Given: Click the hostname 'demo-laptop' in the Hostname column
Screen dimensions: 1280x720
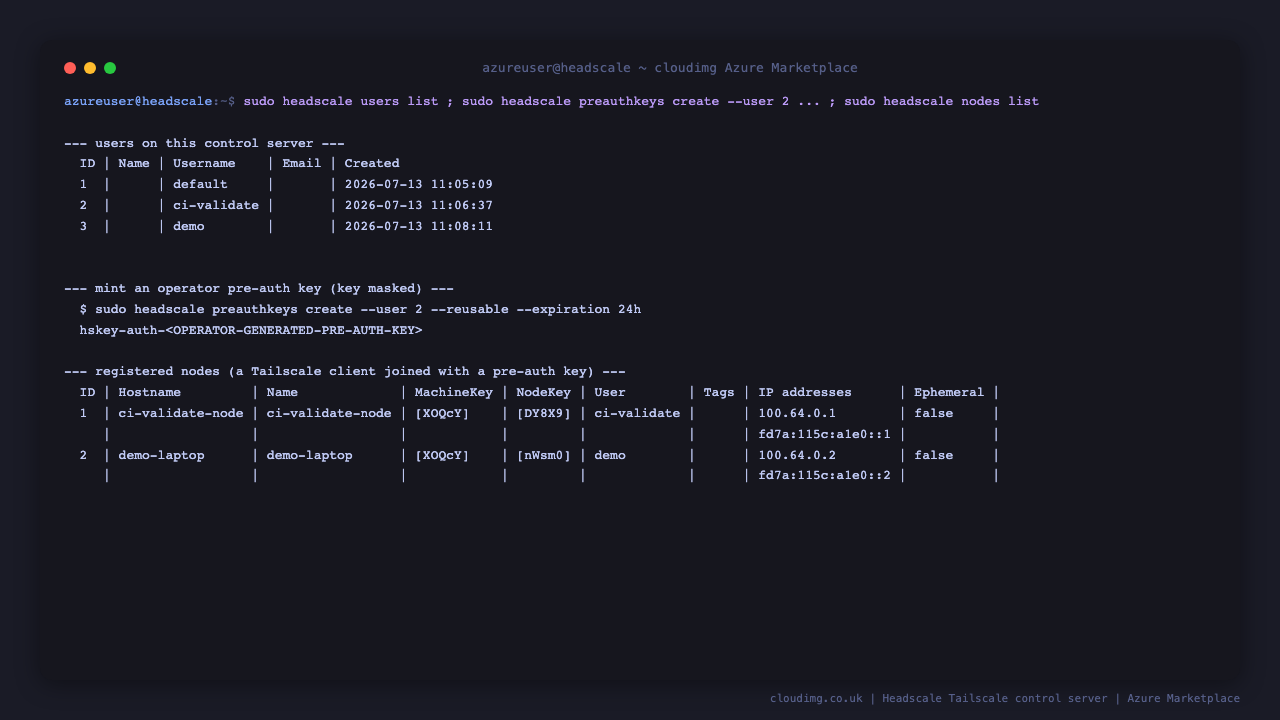Looking at the screenshot, I should [161, 455].
